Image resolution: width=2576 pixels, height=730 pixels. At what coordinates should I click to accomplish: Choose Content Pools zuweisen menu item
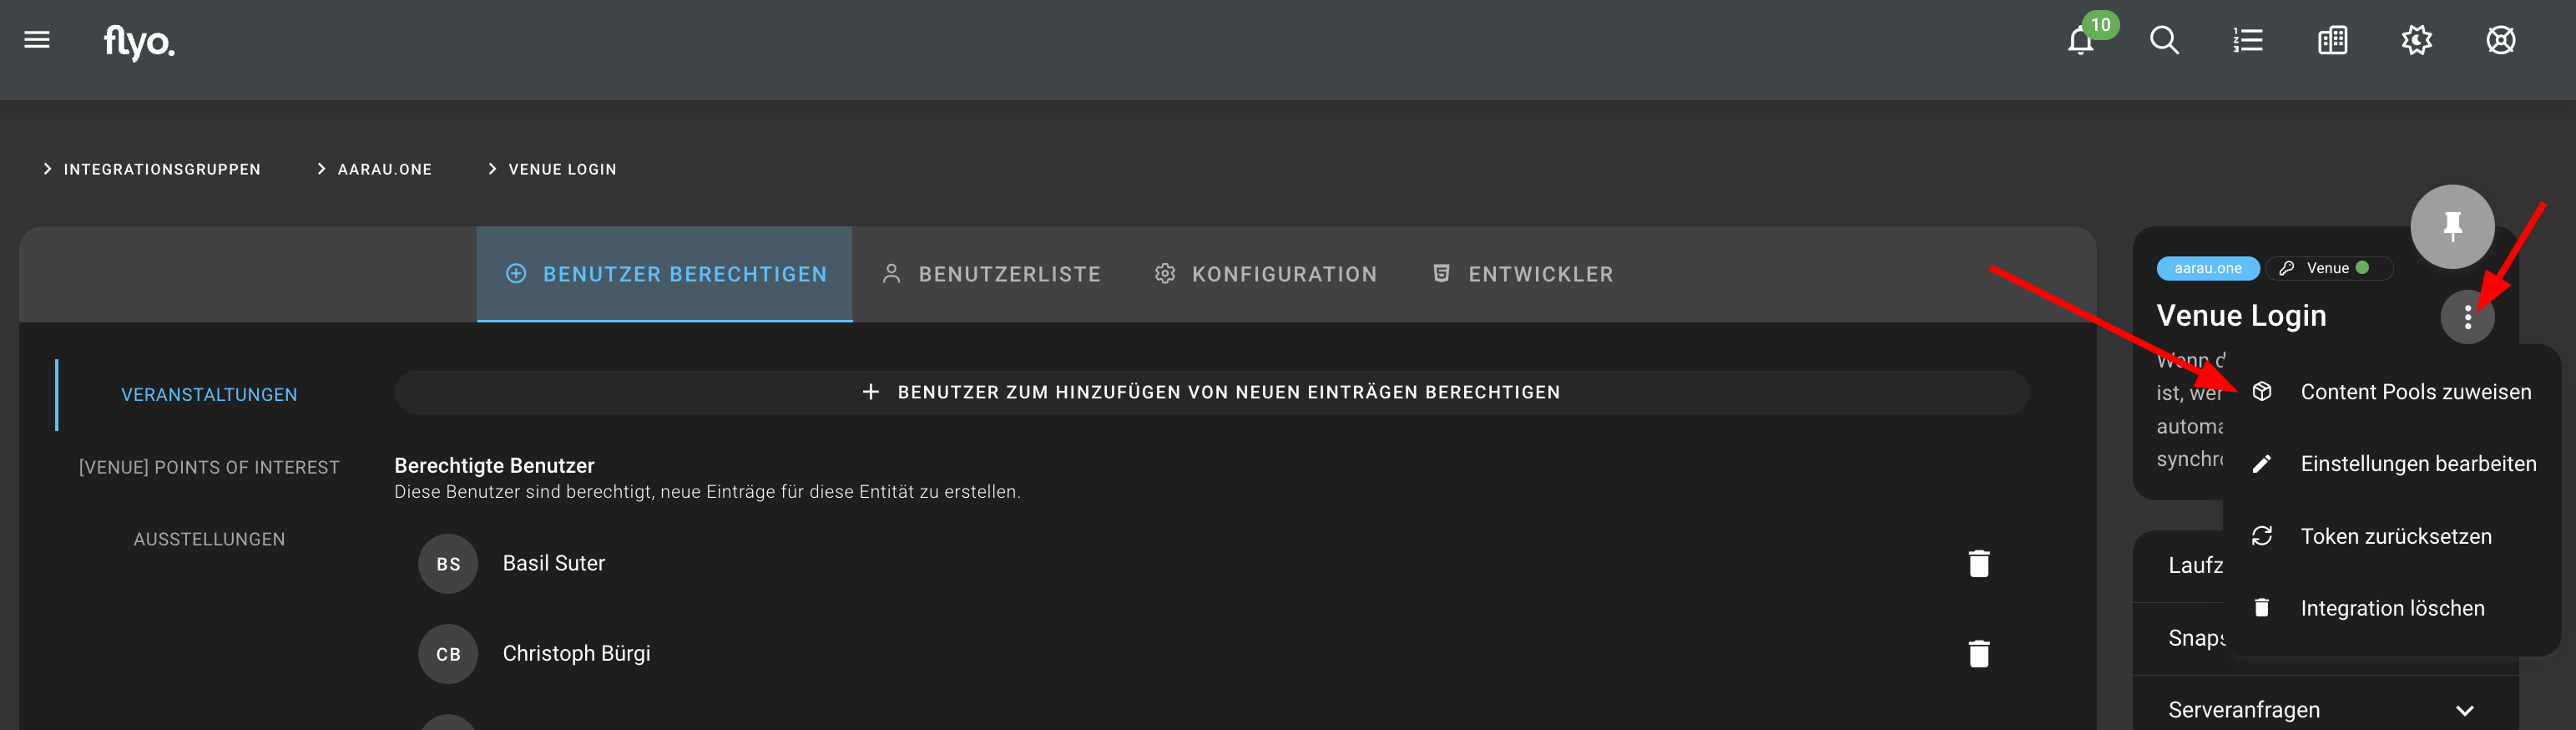(2391, 392)
